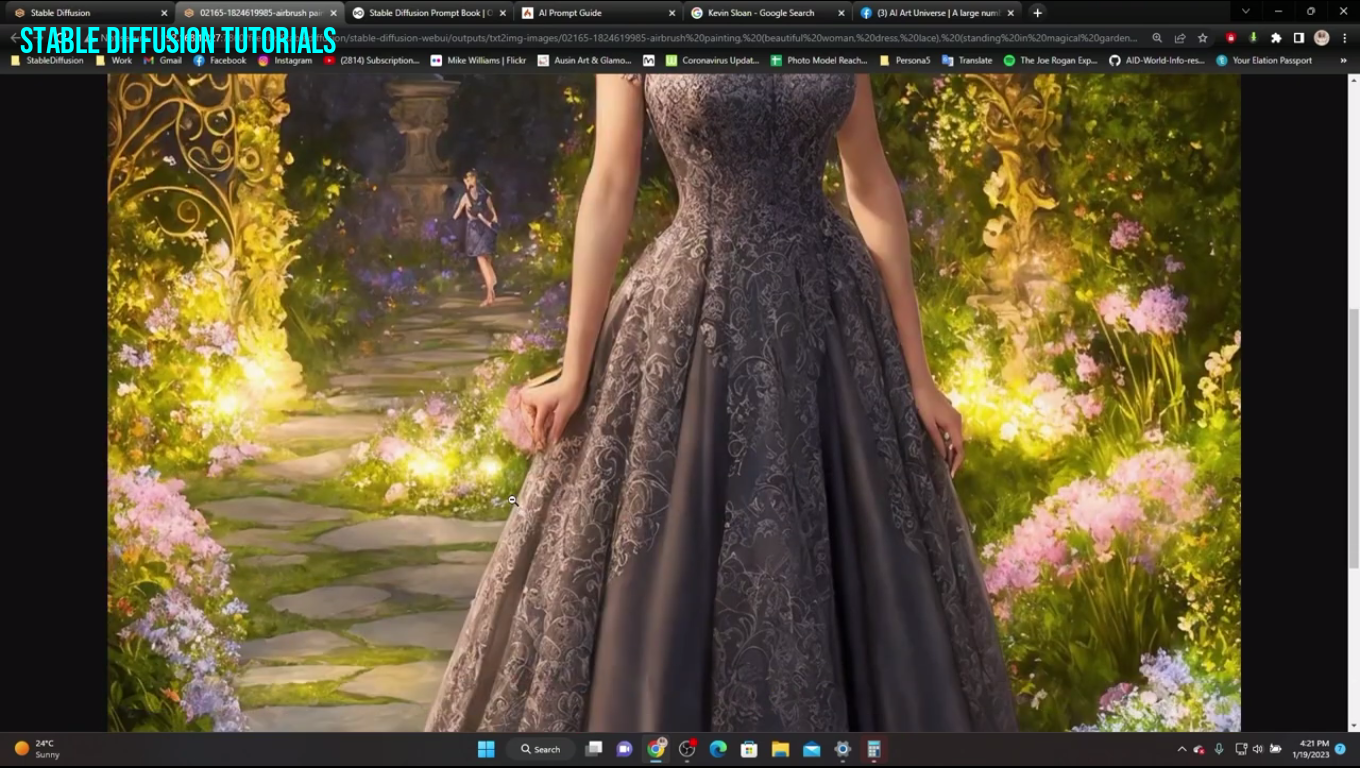The width and height of the screenshot is (1360, 768).
Task: Click the generated woman in lace dress image
Action: pos(674,402)
